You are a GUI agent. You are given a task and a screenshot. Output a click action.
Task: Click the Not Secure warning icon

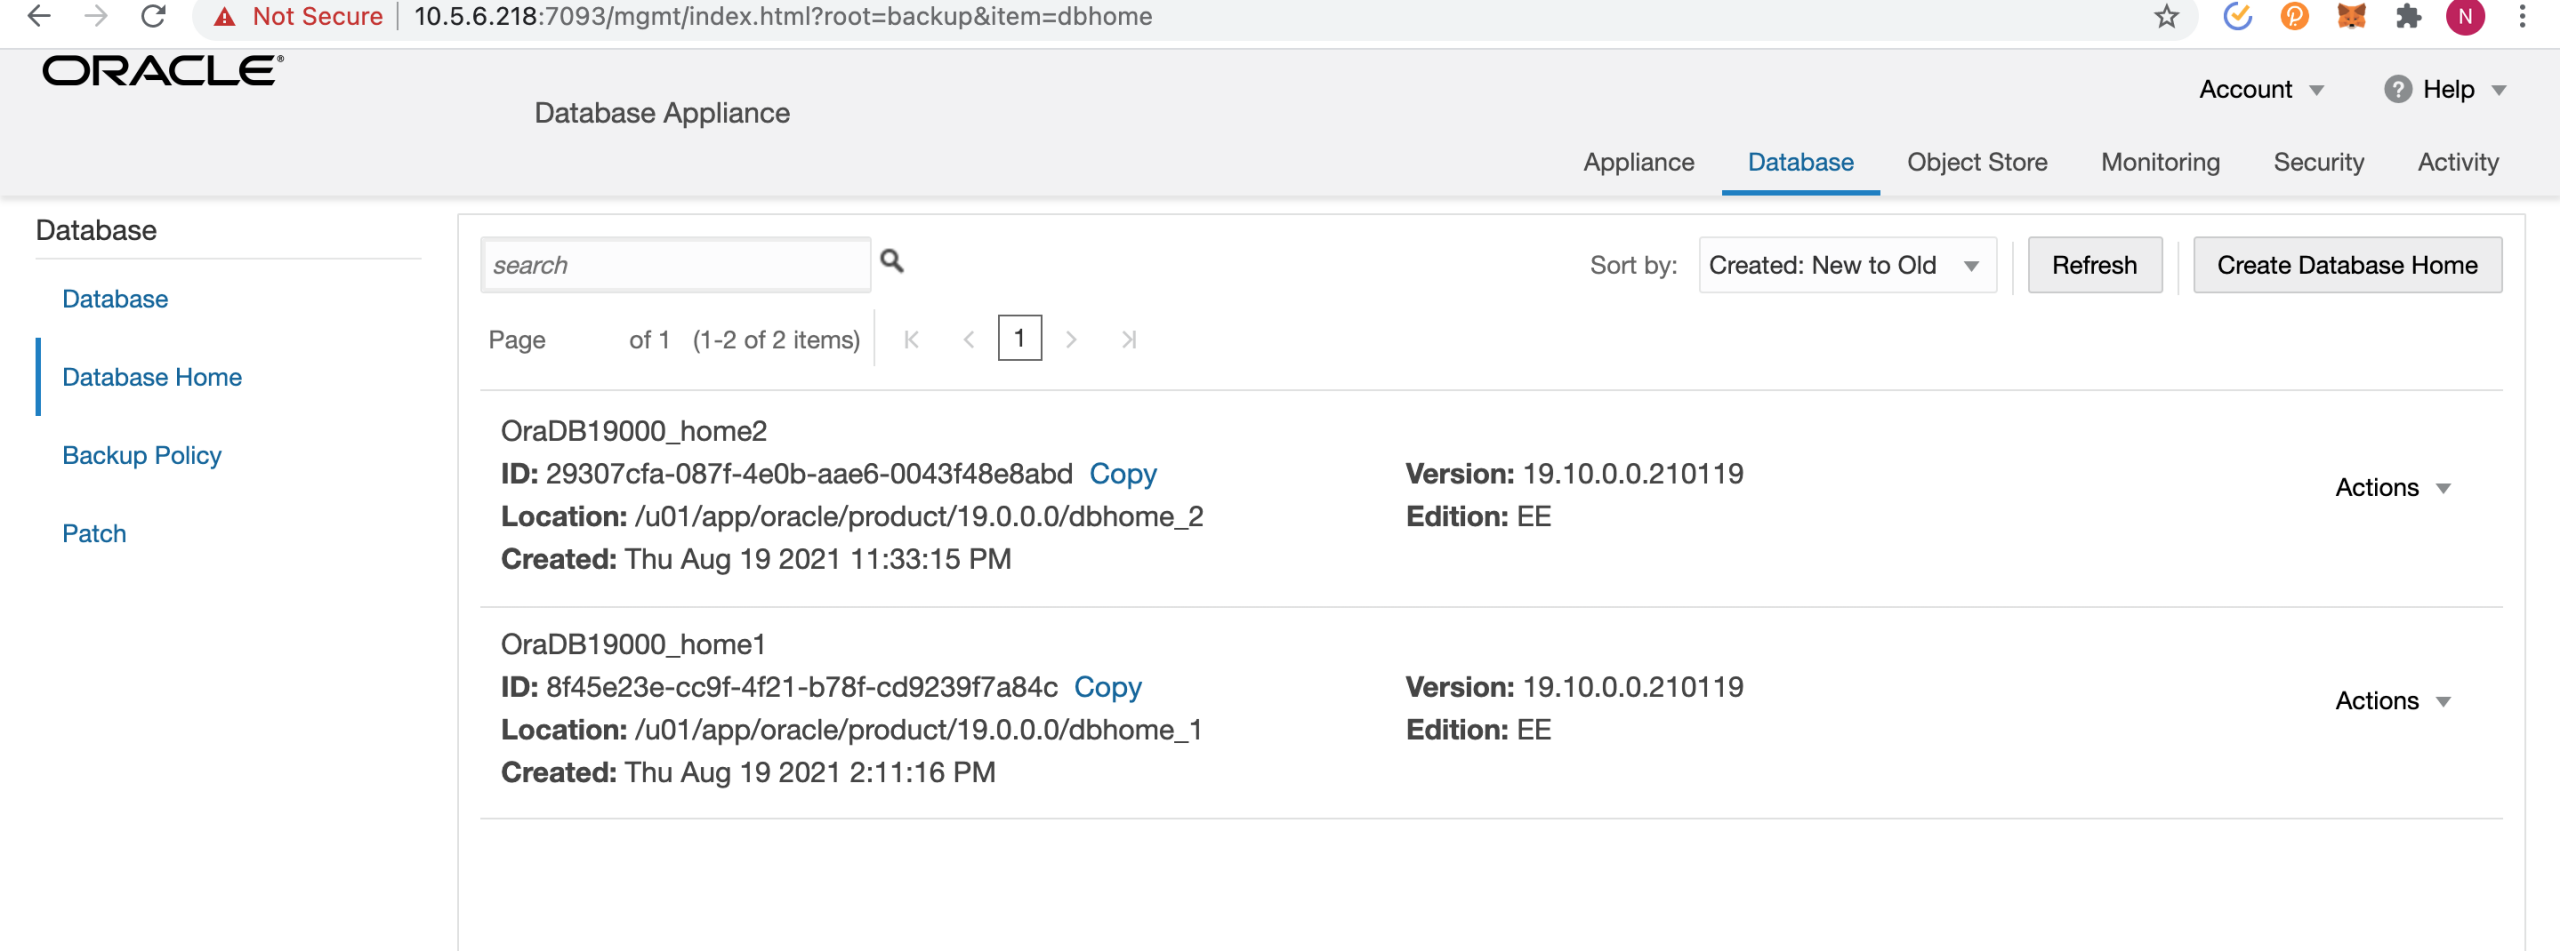(225, 16)
